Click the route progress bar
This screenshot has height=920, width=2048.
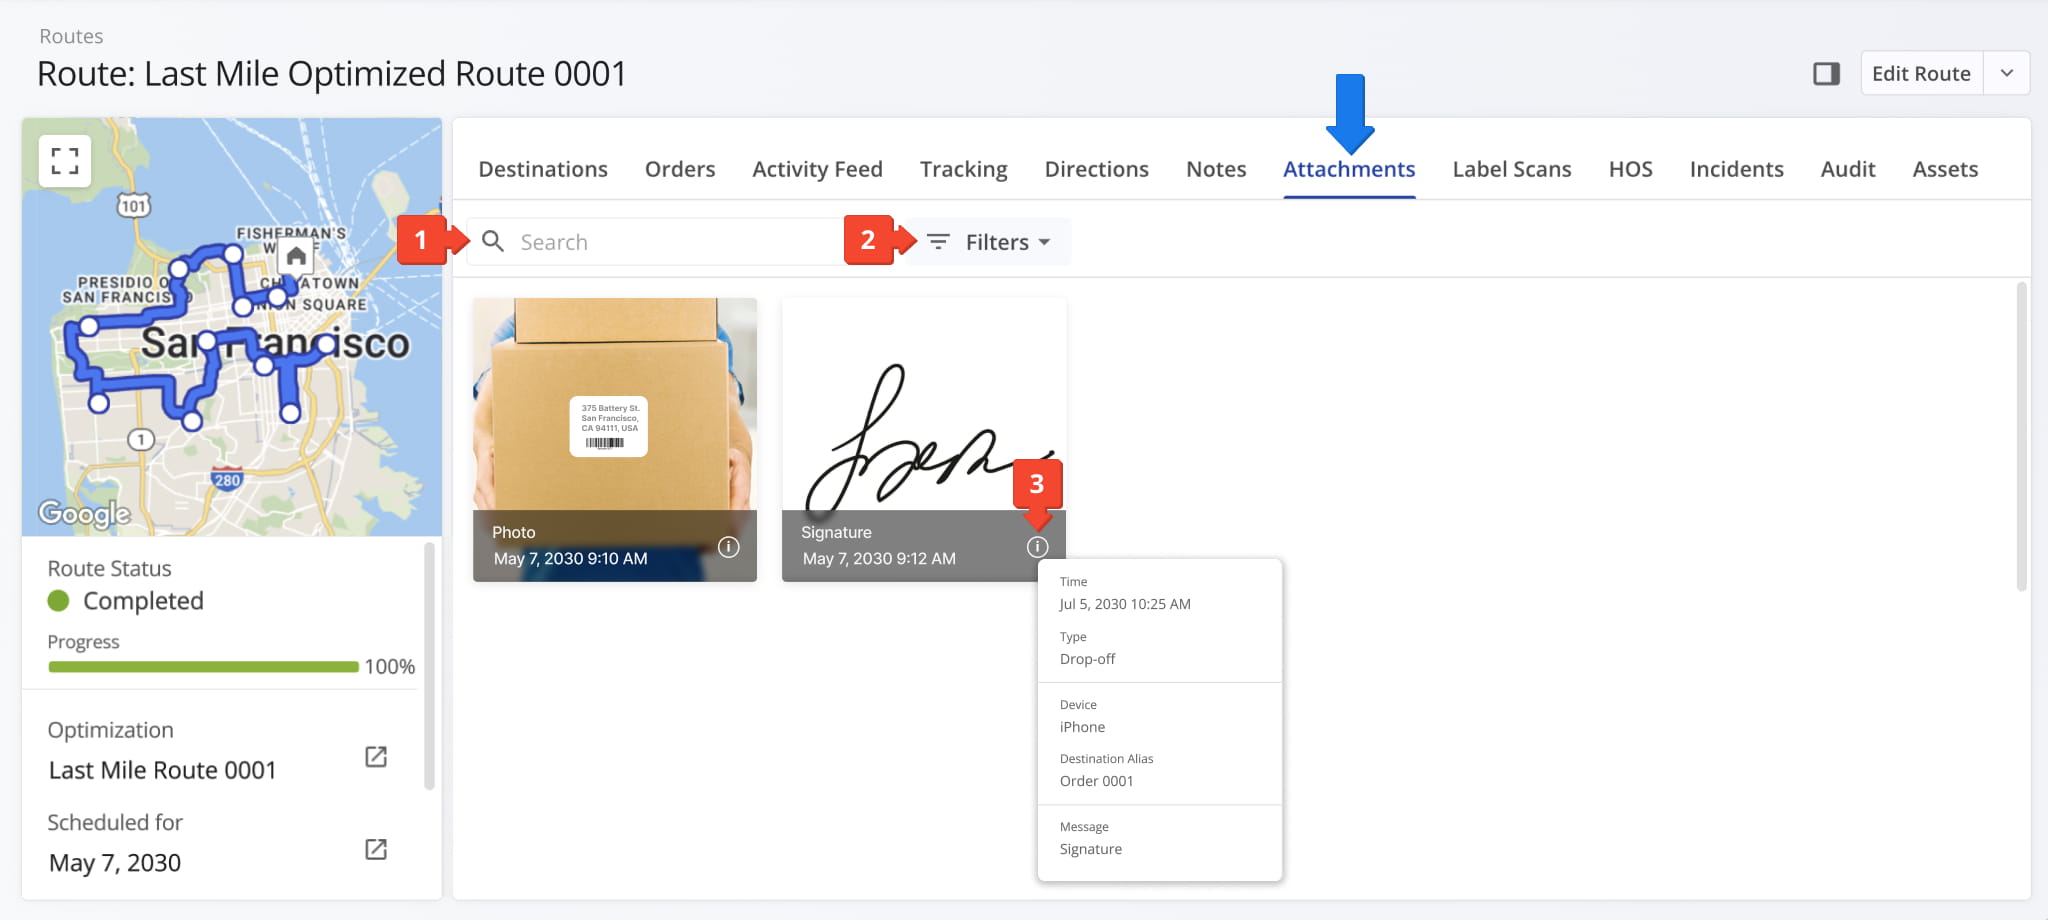[203, 667]
